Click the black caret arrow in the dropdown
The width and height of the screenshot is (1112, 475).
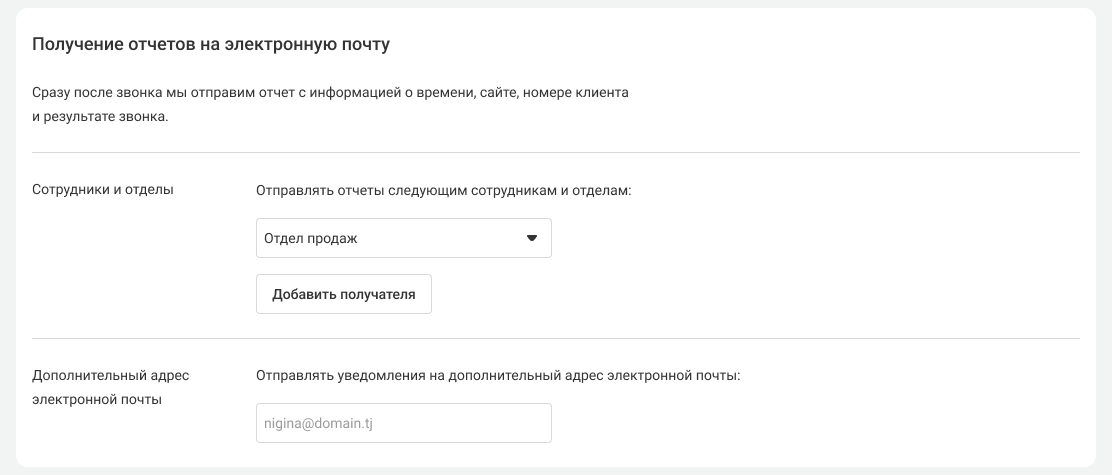[x=532, y=238]
